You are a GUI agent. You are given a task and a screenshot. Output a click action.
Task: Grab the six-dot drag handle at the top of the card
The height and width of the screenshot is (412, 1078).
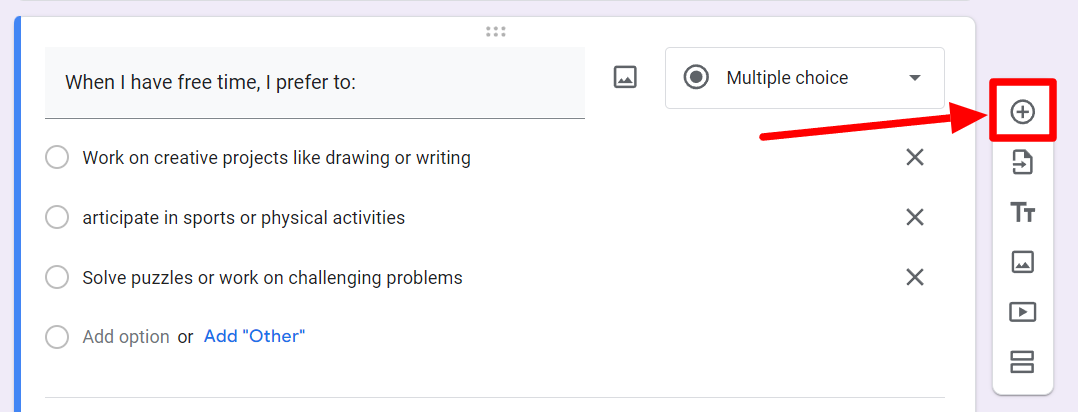click(x=496, y=31)
